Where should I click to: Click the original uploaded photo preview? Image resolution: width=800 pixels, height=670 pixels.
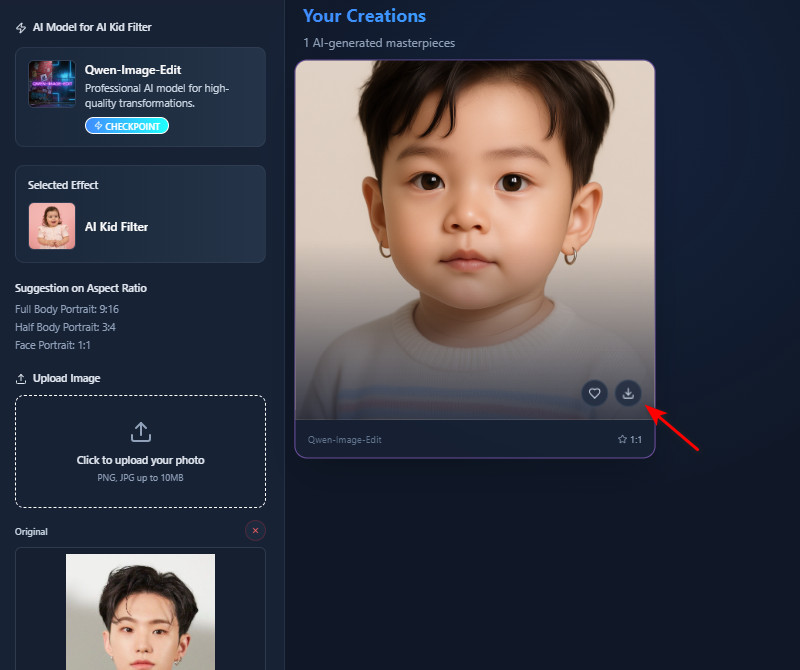coord(140,610)
